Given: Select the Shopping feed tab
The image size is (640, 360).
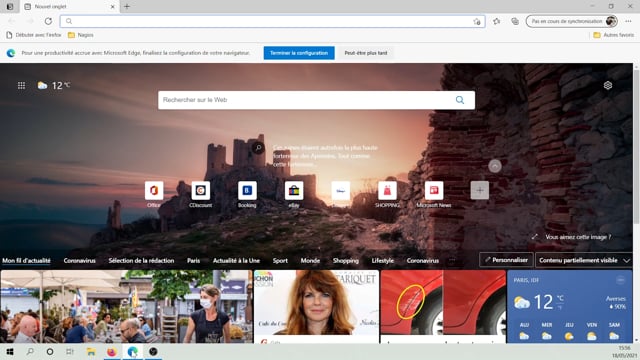Looking at the screenshot, I should coord(346,260).
